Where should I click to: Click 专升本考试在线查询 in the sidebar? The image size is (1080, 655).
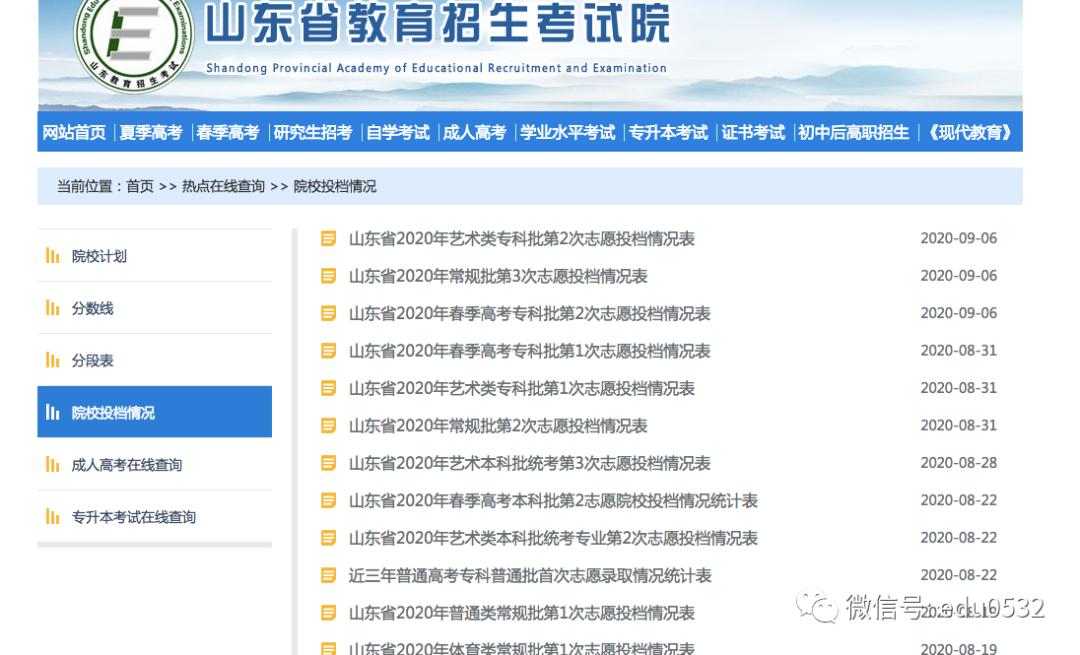[x=133, y=516]
